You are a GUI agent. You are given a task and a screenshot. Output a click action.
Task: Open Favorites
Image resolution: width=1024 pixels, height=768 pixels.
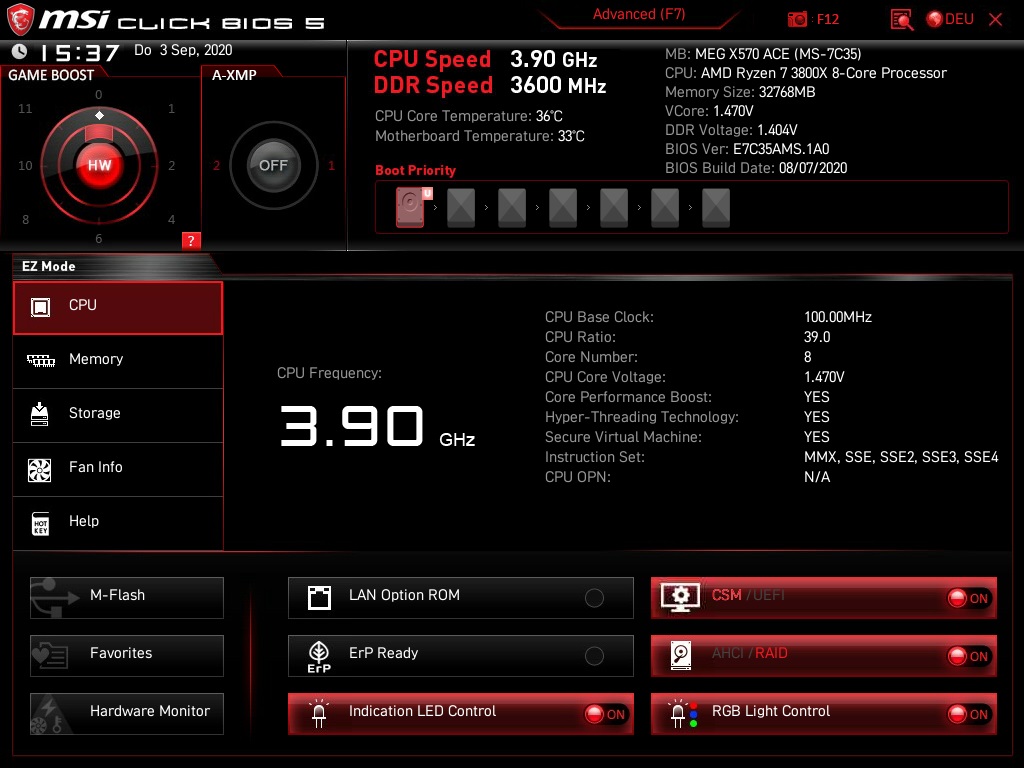point(127,656)
